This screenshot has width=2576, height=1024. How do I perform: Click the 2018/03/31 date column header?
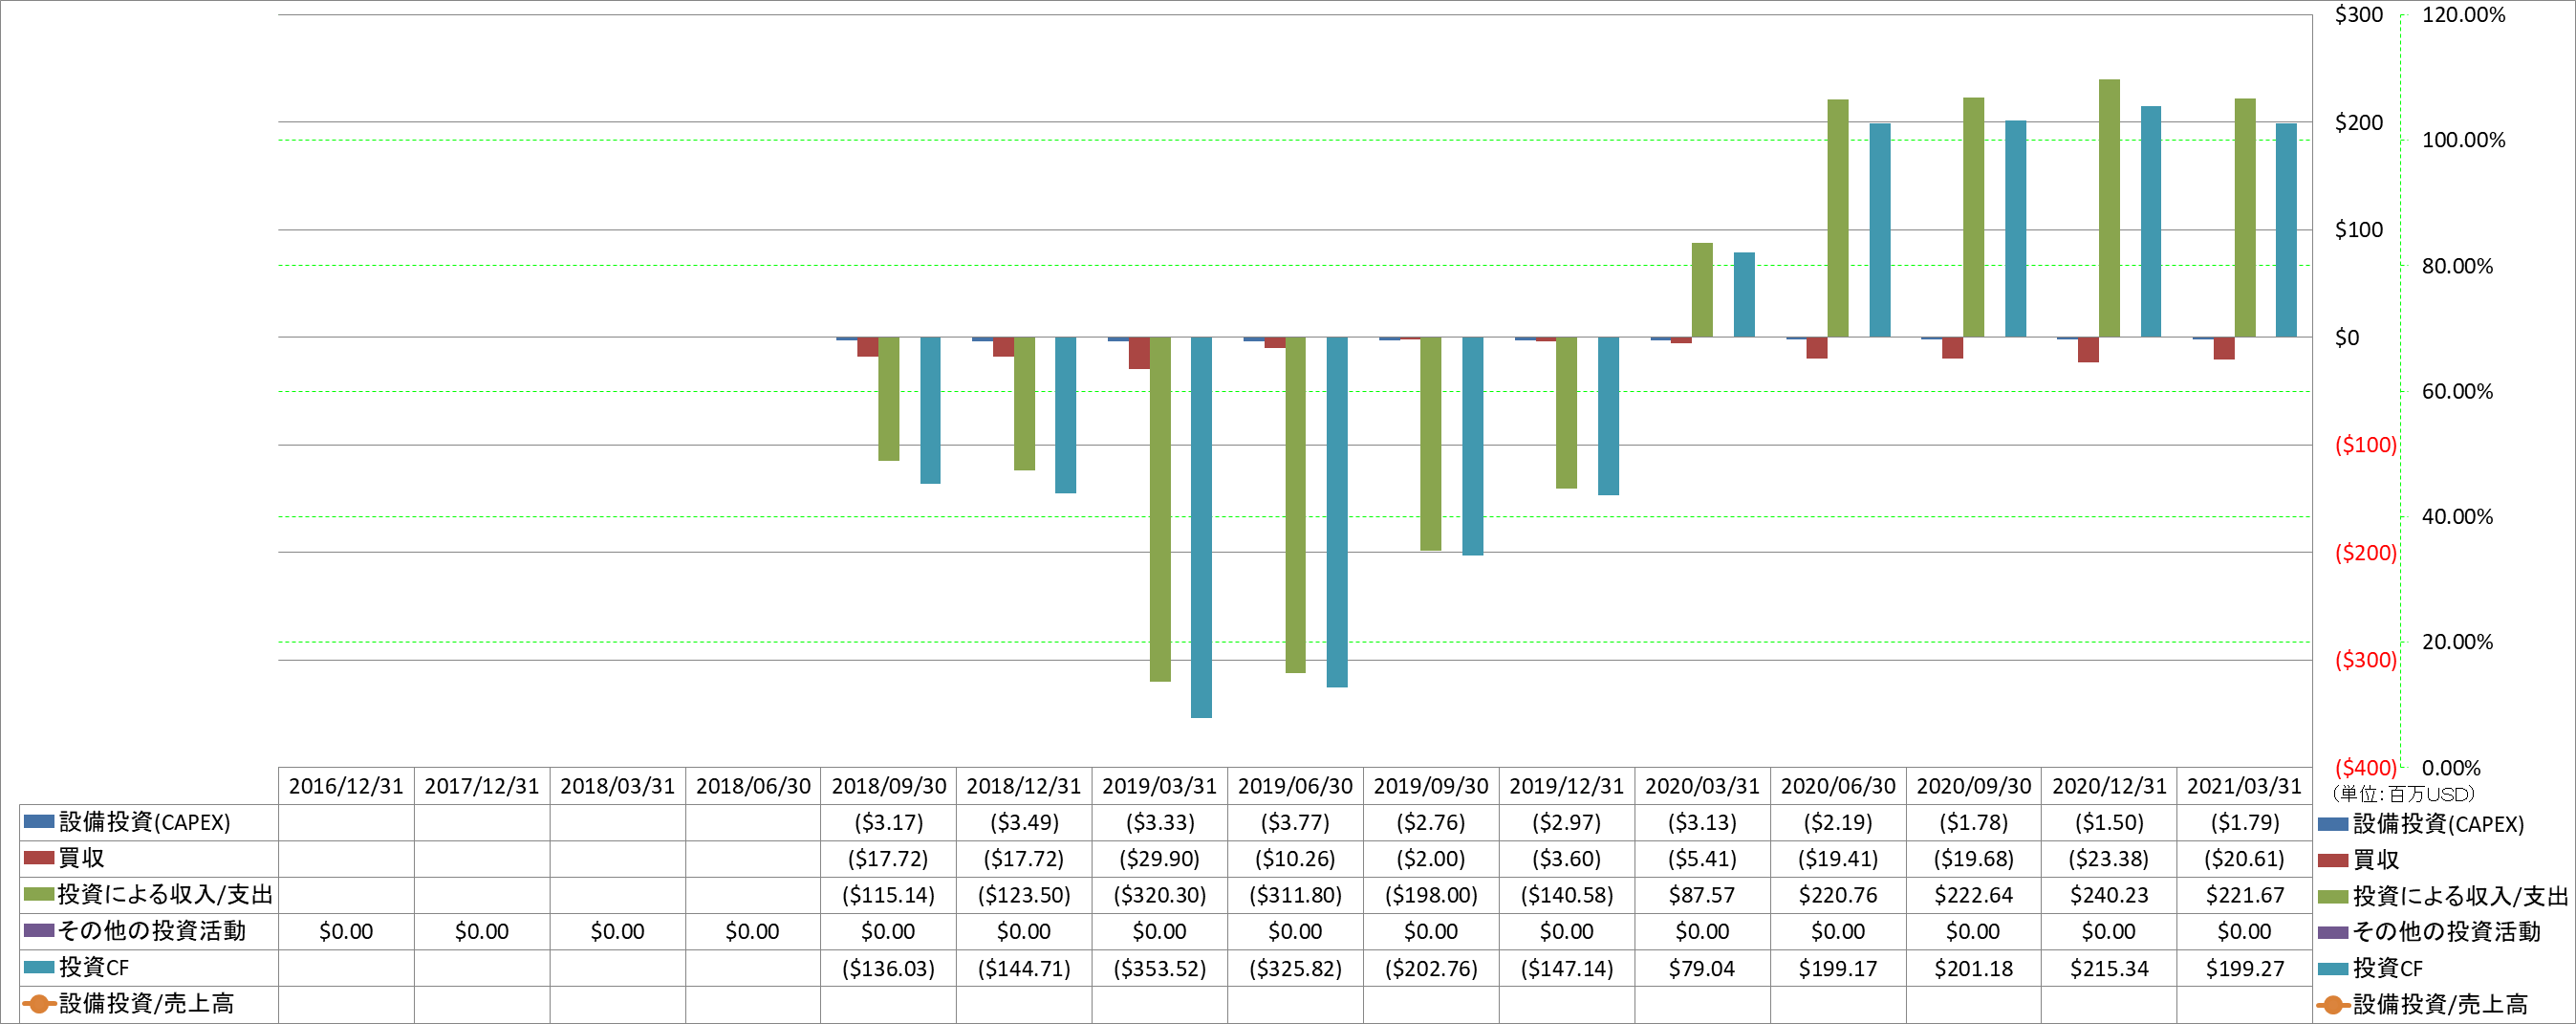617,786
